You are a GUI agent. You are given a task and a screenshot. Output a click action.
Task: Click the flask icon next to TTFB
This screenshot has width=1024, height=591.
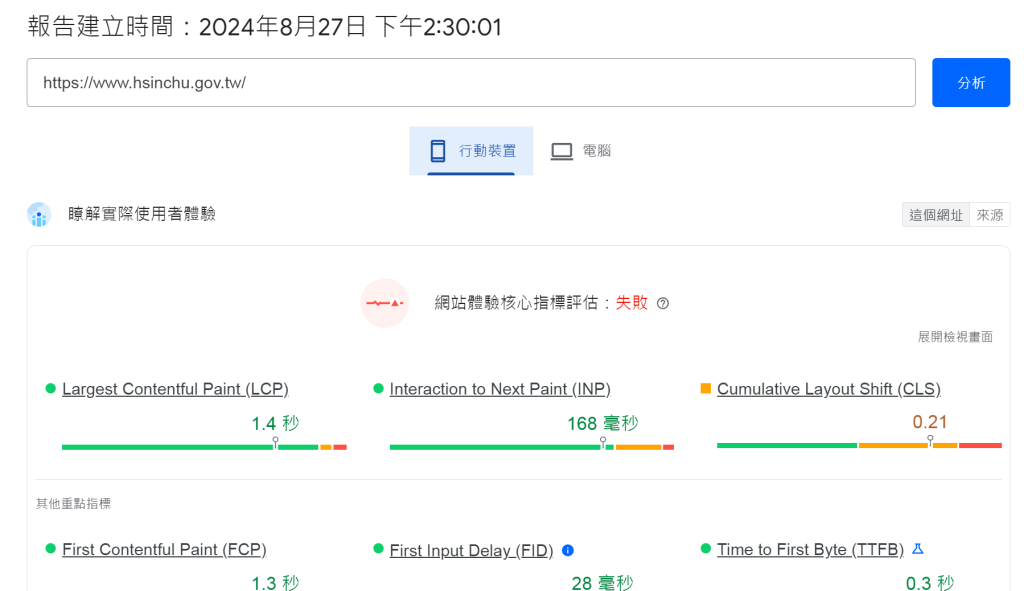[918, 549]
